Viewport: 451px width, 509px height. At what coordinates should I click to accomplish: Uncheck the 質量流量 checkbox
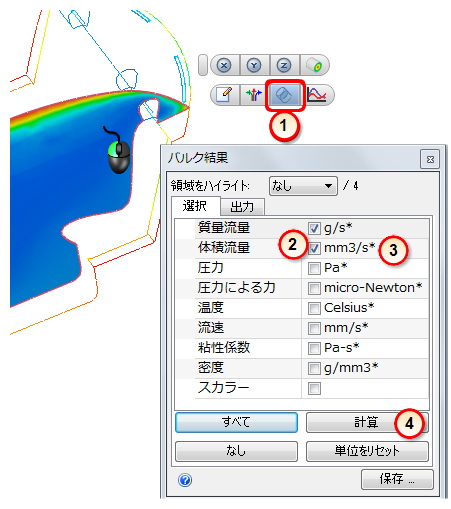314,228
